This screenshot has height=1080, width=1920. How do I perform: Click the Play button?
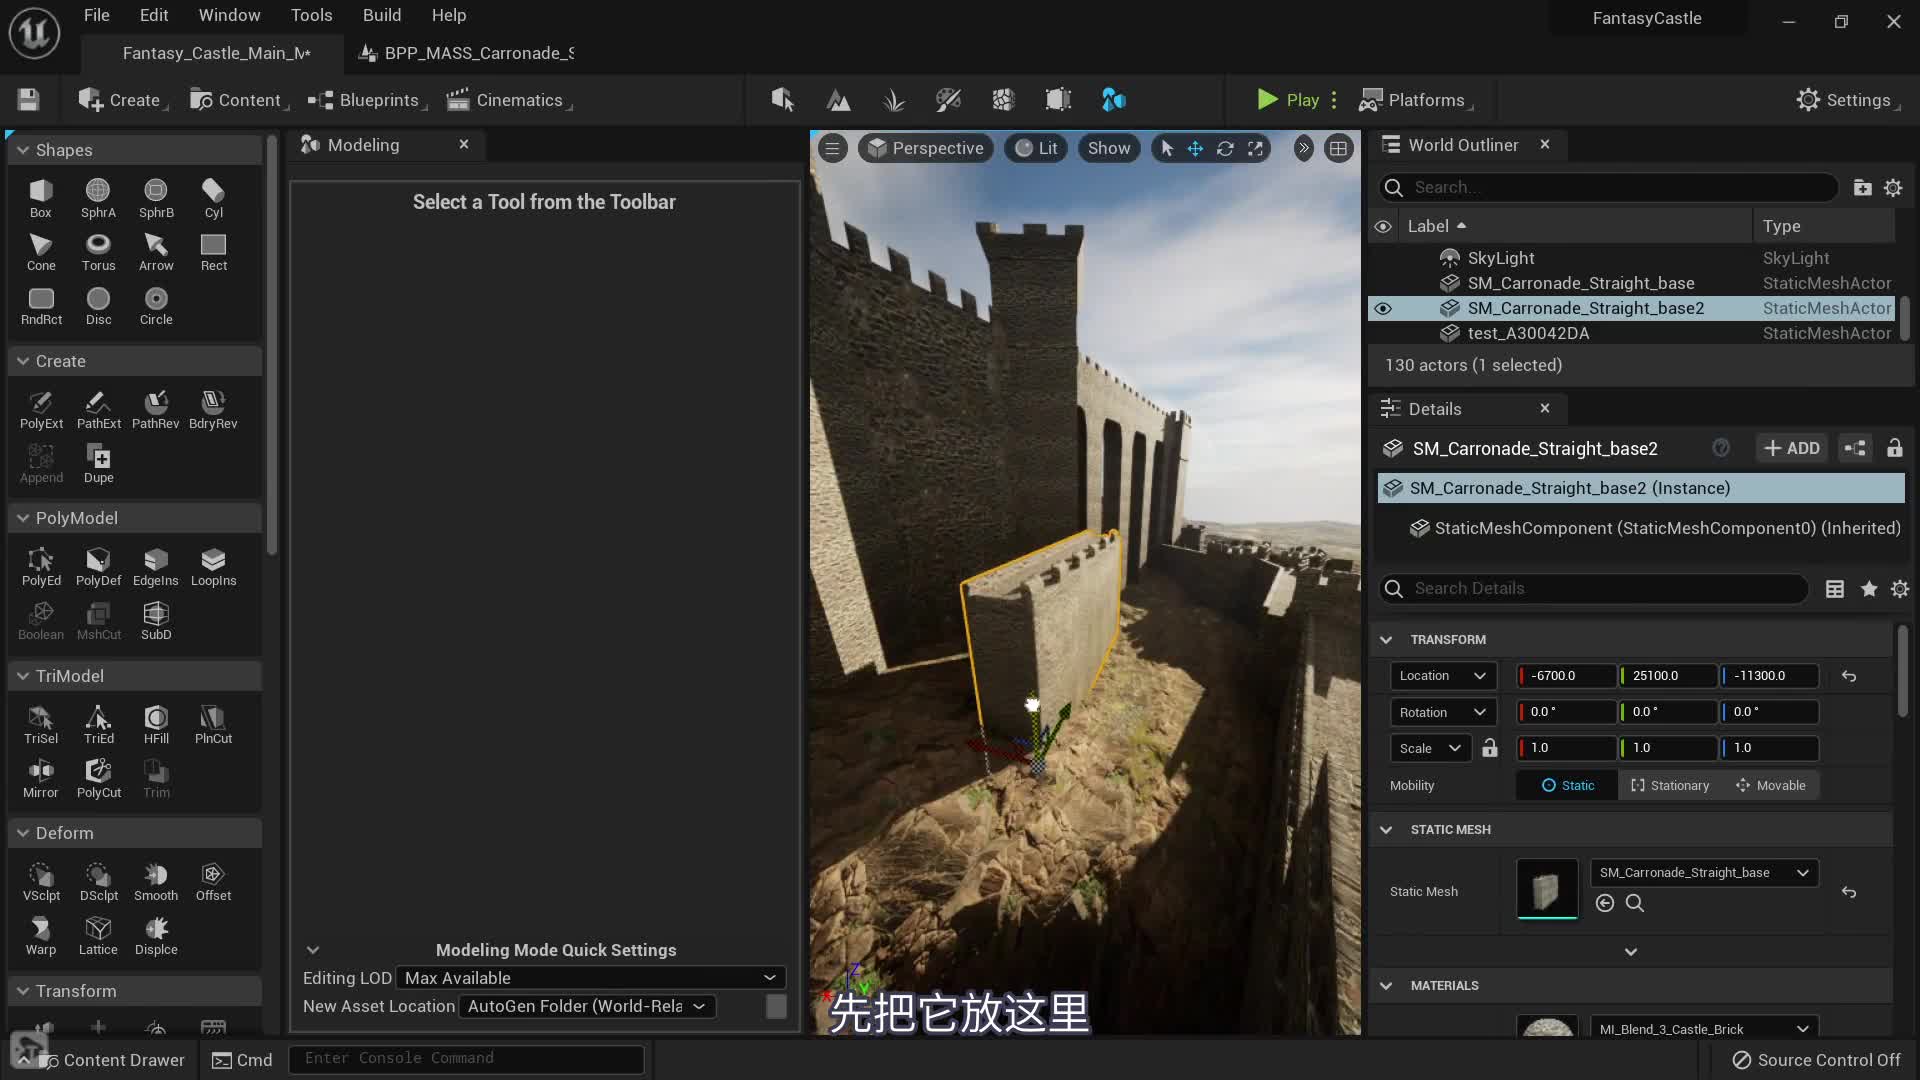tap(1288, 100)
